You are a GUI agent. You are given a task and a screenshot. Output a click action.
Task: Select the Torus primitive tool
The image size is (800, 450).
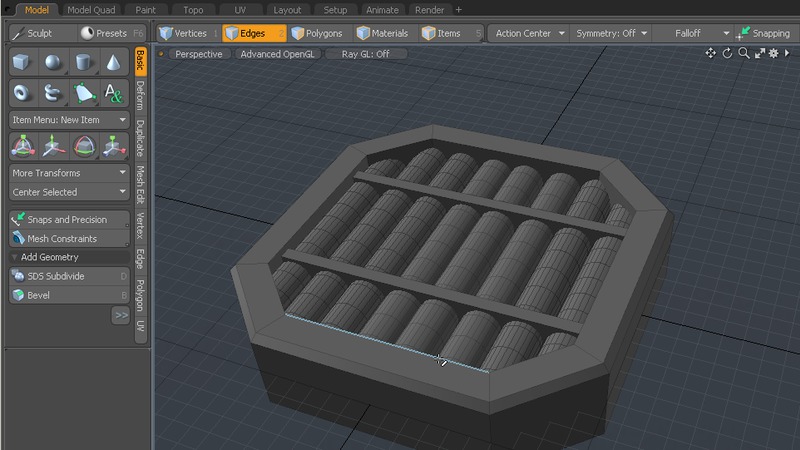pyautogui.click(x=22, y=93)
